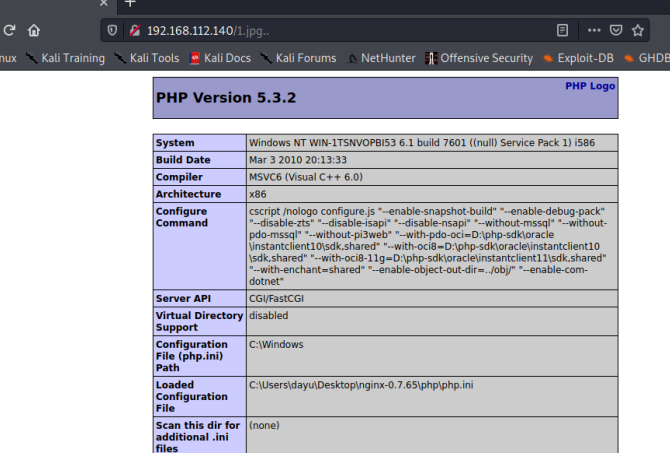This screenshot has height=459, width=670.
Task: Toggle reader view icon in address bar
Action: (x=562, y=30)
